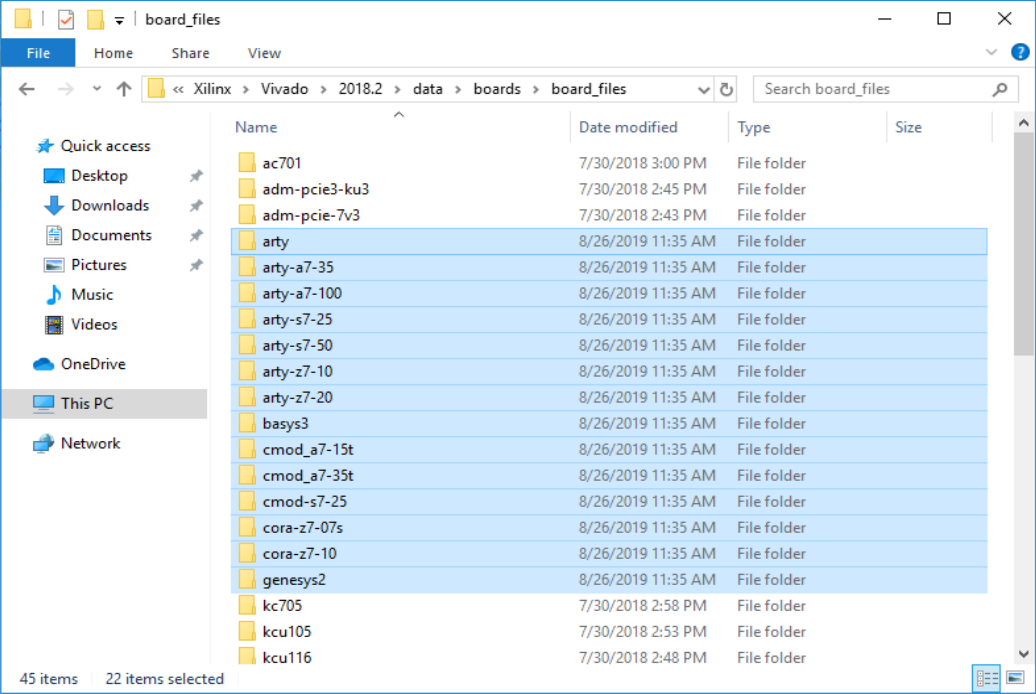Click the Forward navigation arrow
1036x694 pixels.
coord(65,89)
